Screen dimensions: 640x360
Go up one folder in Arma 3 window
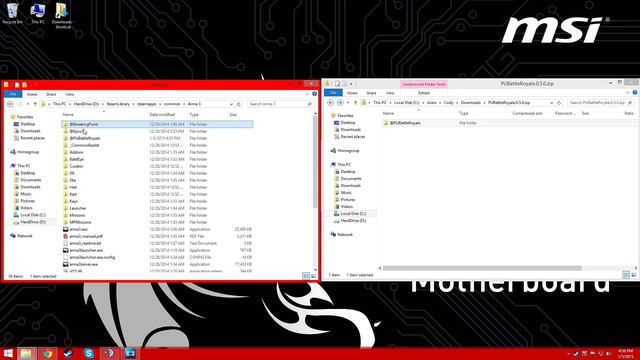coord(35,104)
